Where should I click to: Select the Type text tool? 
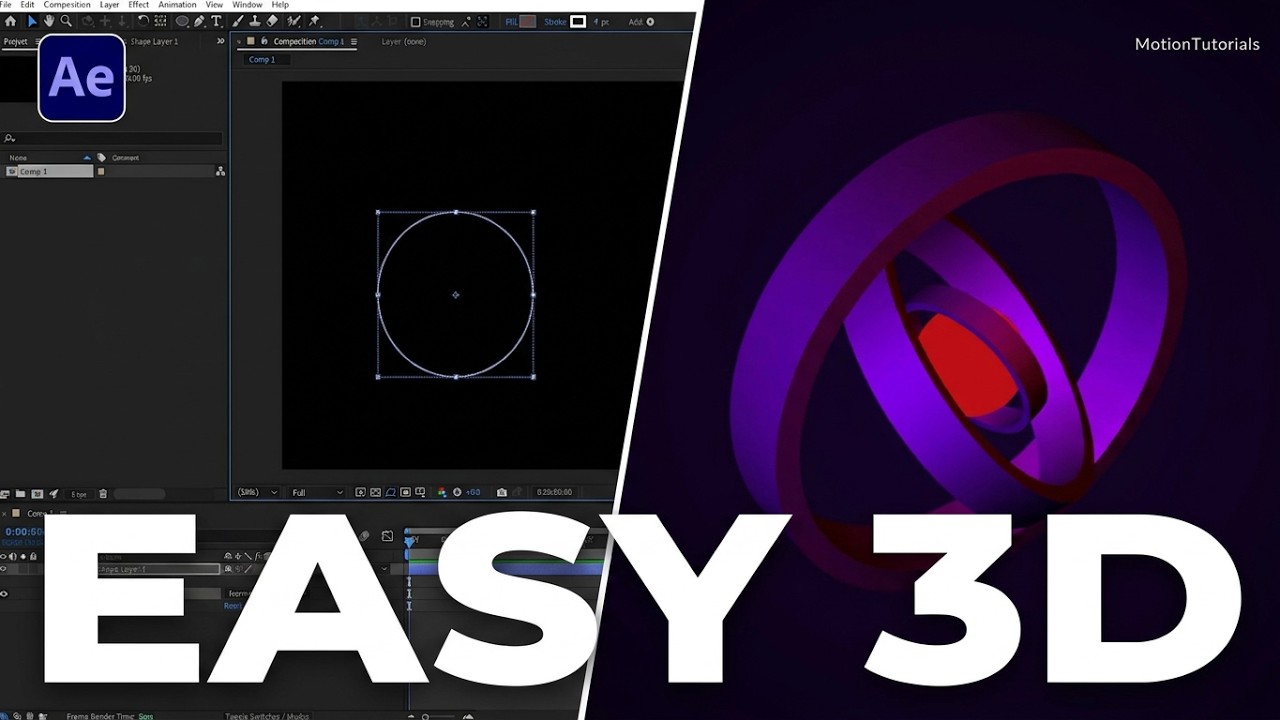(x=216, y=21)
